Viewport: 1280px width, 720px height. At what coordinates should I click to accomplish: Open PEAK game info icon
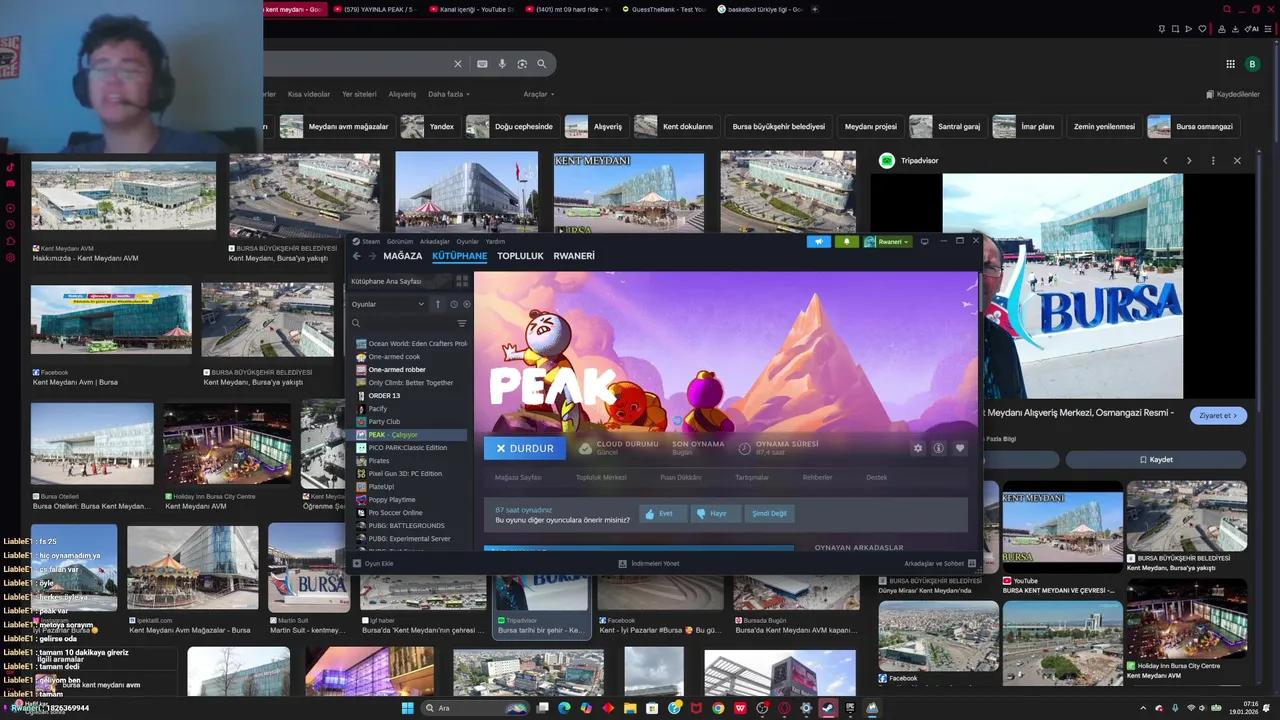(x=938, y=448)
